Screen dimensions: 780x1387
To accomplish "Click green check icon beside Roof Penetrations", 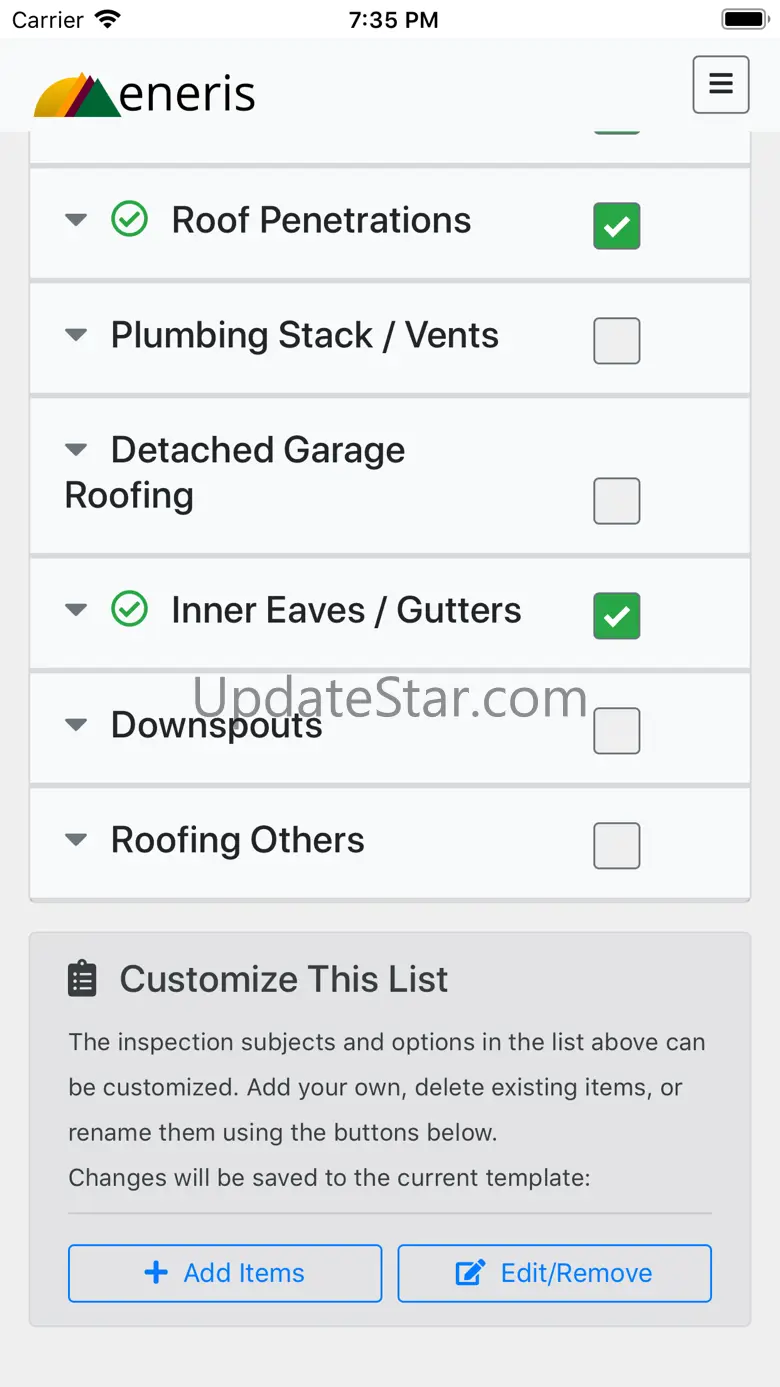I will tap(129, 219).
